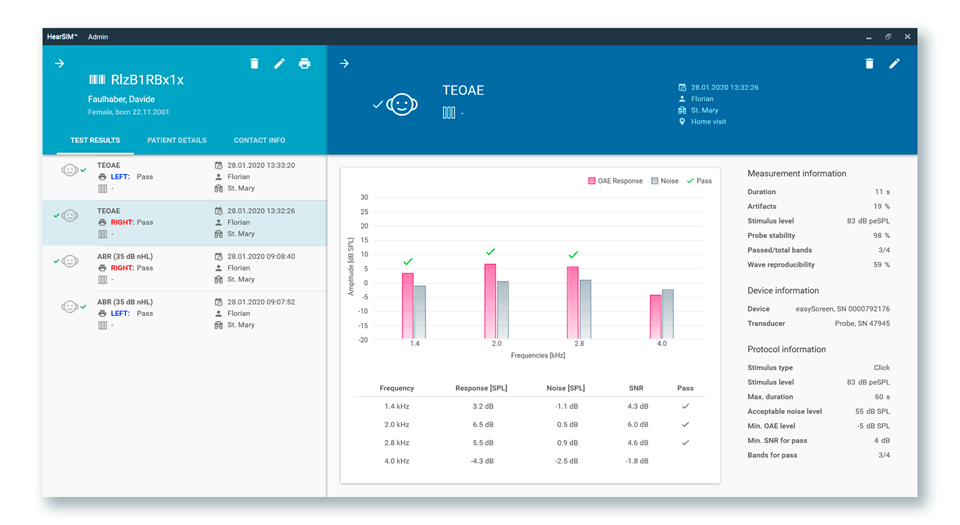Edit patient with pencil icon beside print

click(279, 64)
